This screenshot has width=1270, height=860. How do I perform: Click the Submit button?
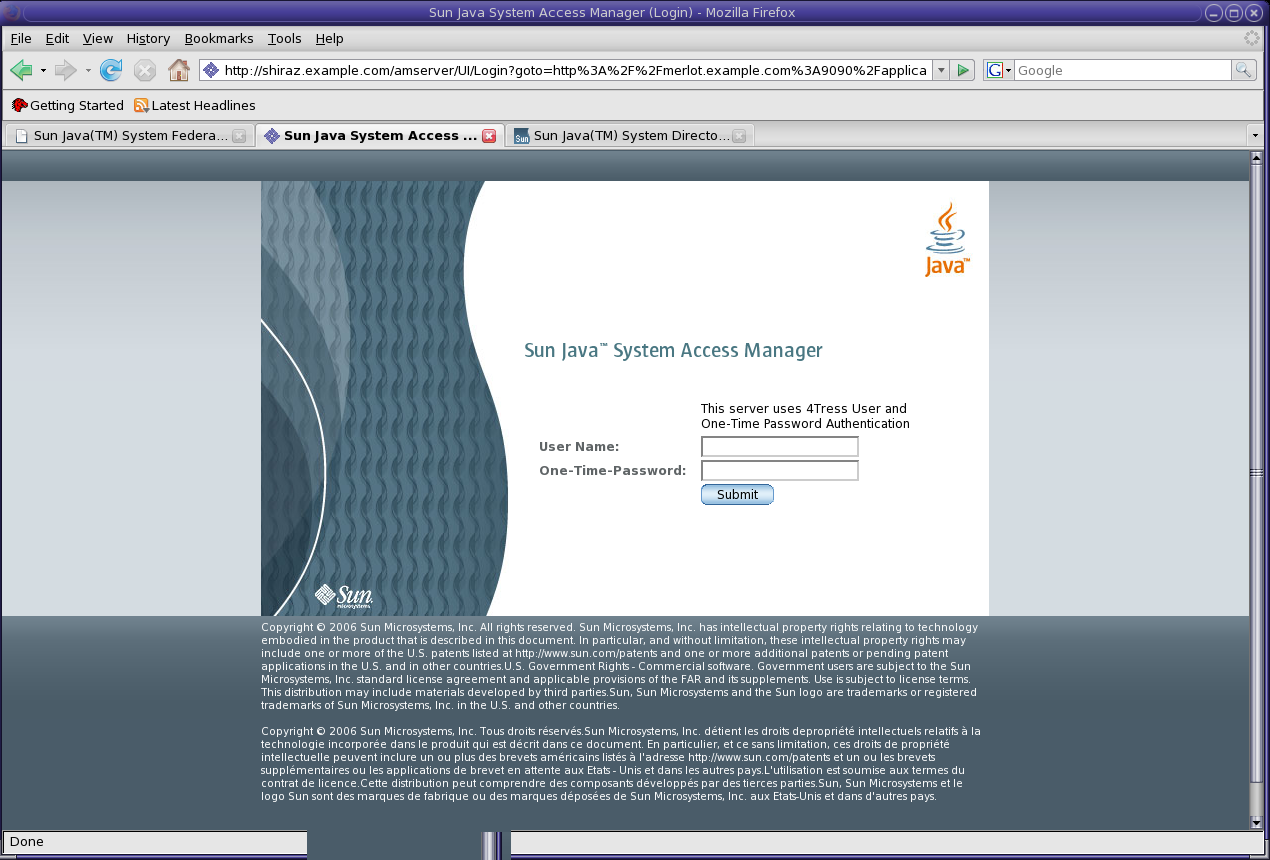click(737, 495)
